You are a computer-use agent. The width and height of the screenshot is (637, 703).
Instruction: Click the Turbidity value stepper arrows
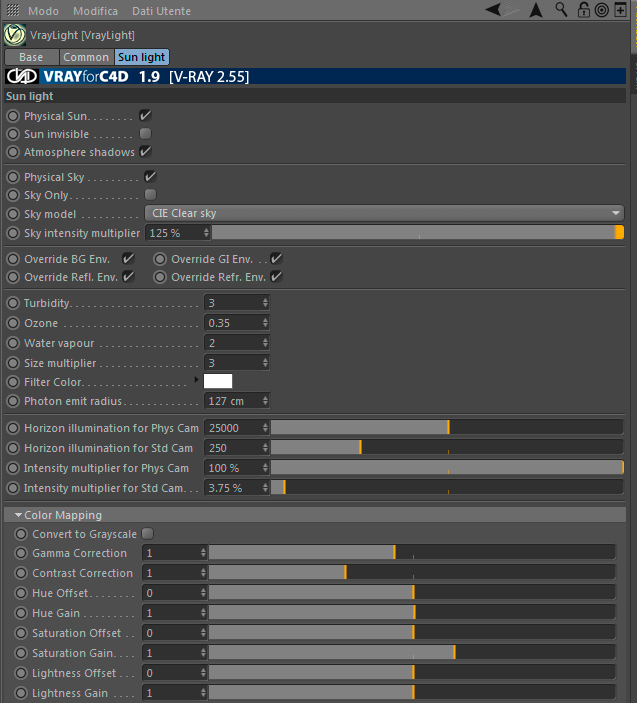[x=265, y=303]
